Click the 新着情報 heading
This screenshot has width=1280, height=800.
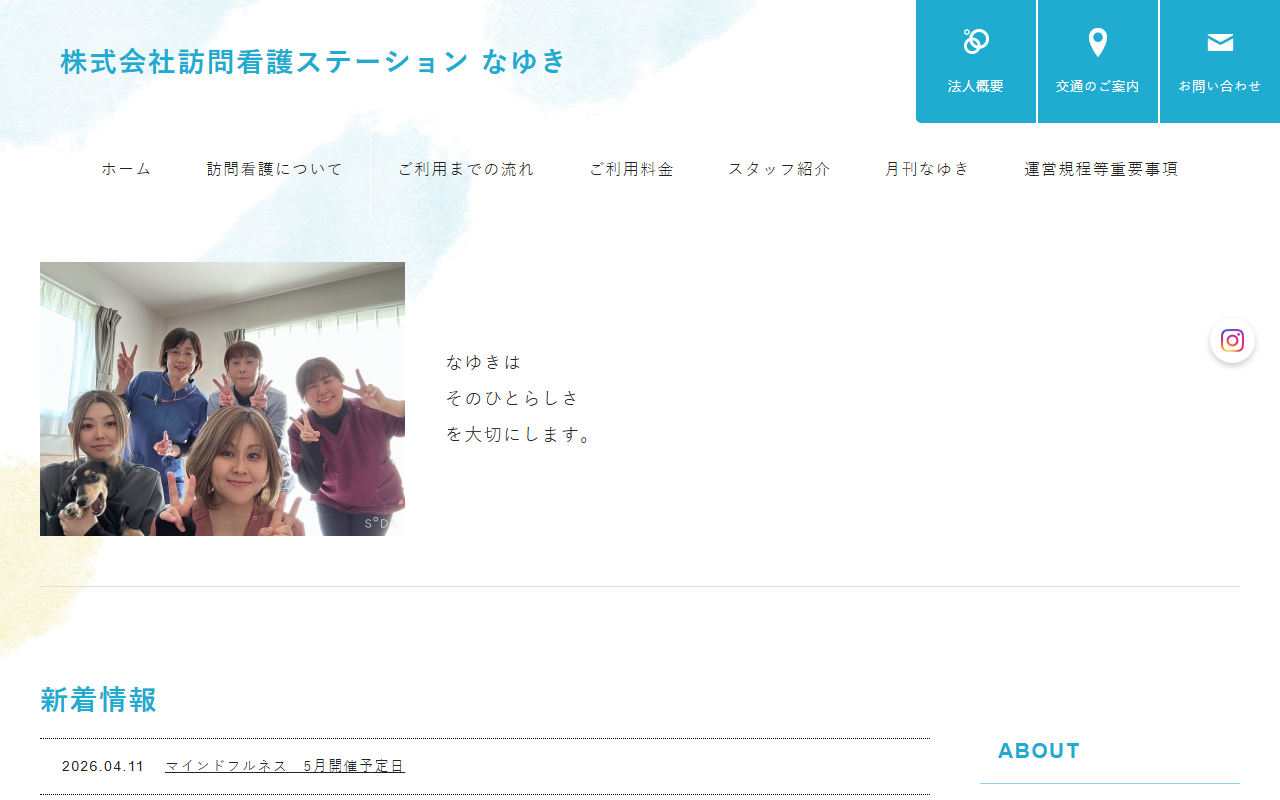click(x=98, y=700)
